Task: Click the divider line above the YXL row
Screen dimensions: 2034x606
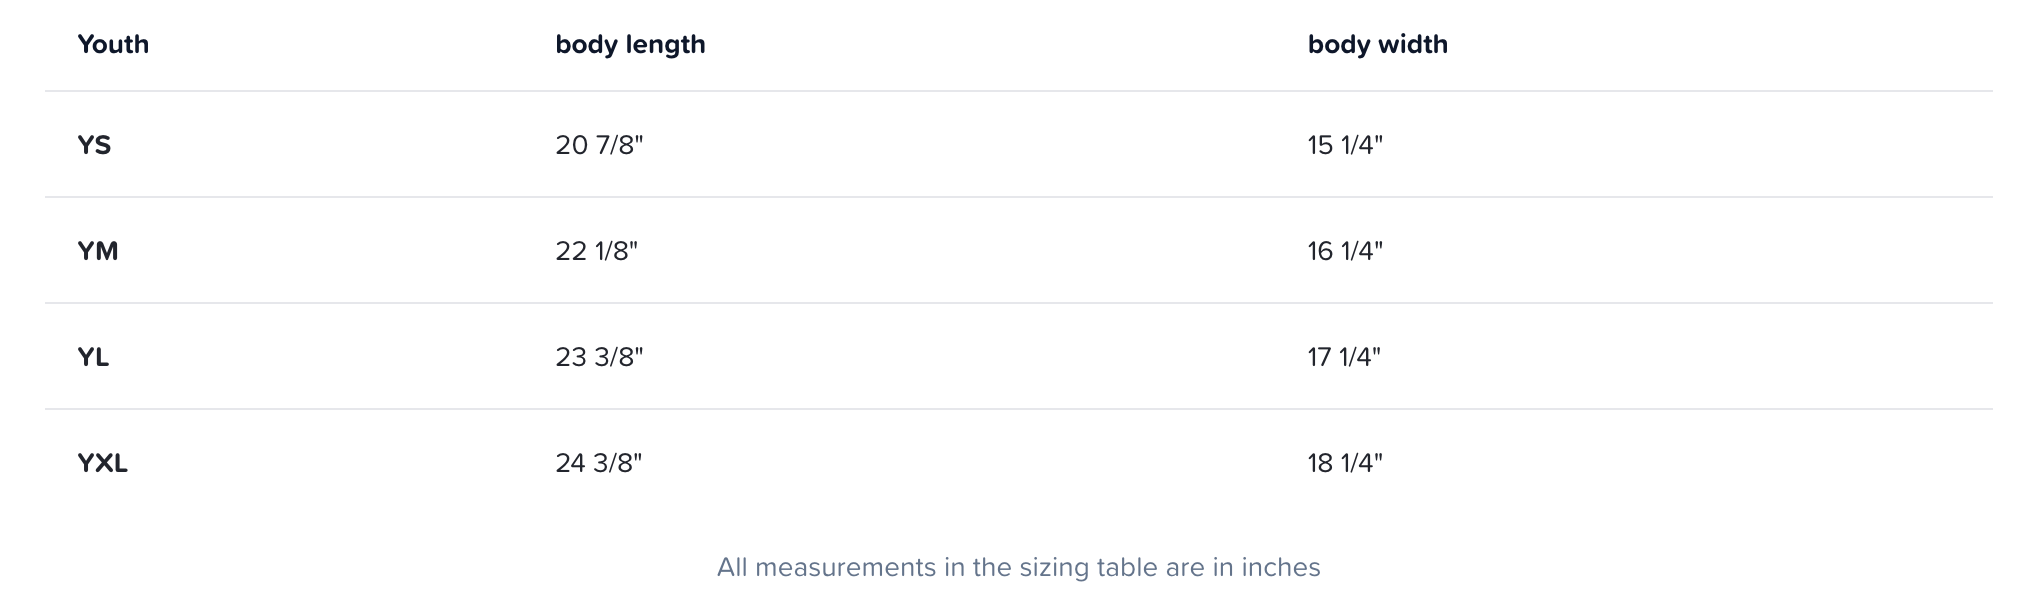Action: (1018, 409)
